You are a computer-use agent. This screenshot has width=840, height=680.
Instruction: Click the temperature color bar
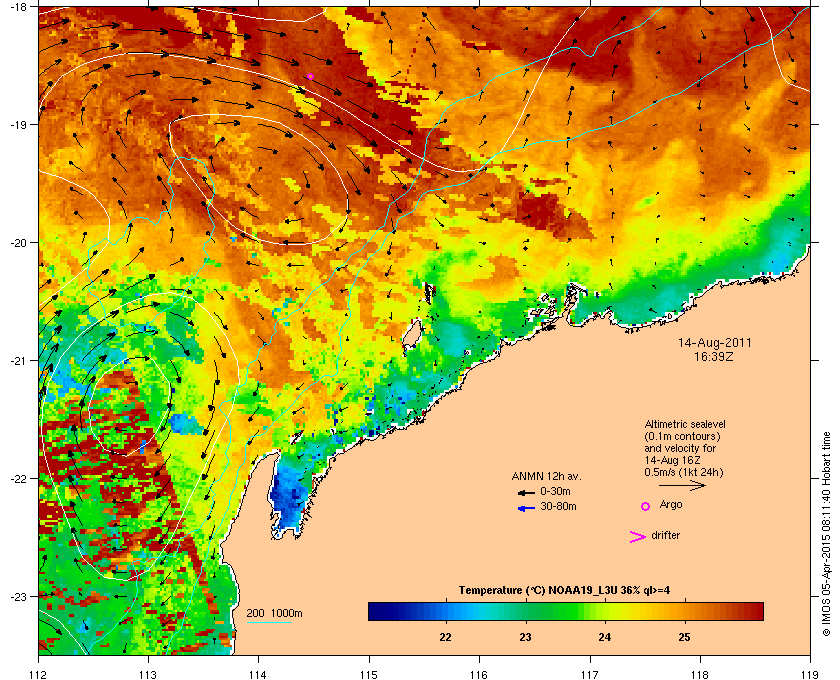566,611
